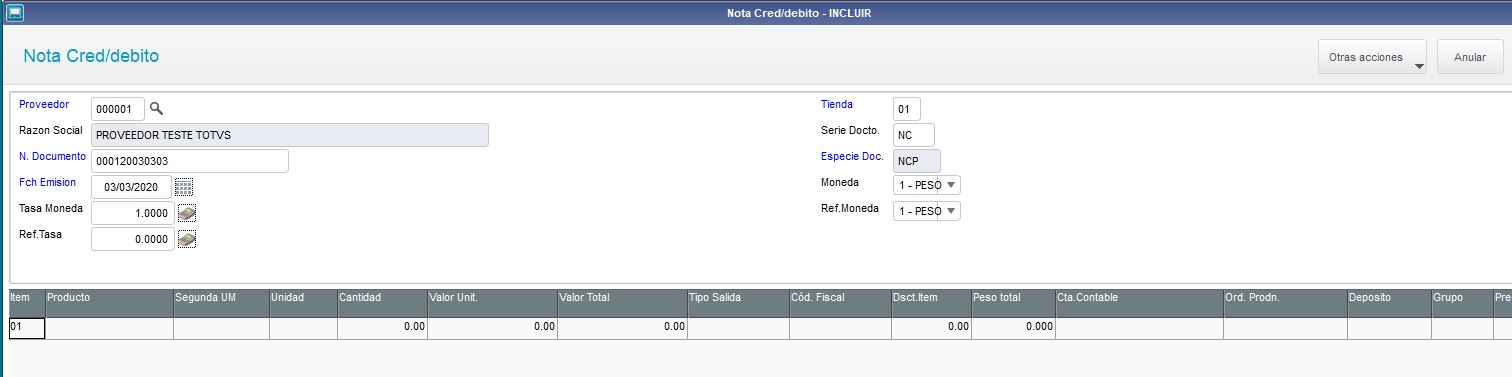Click the Proveedor search magnifier icon

(x=156, y=108)
